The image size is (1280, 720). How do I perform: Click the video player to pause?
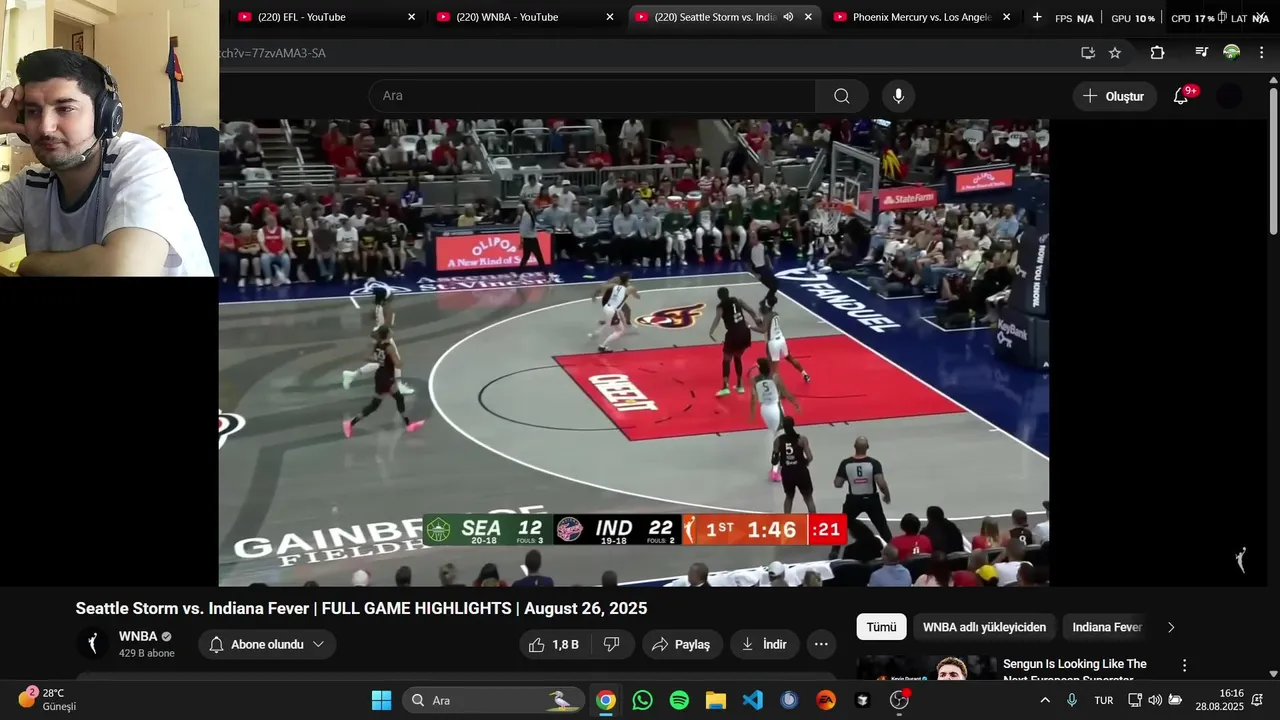tap(634, 352)
